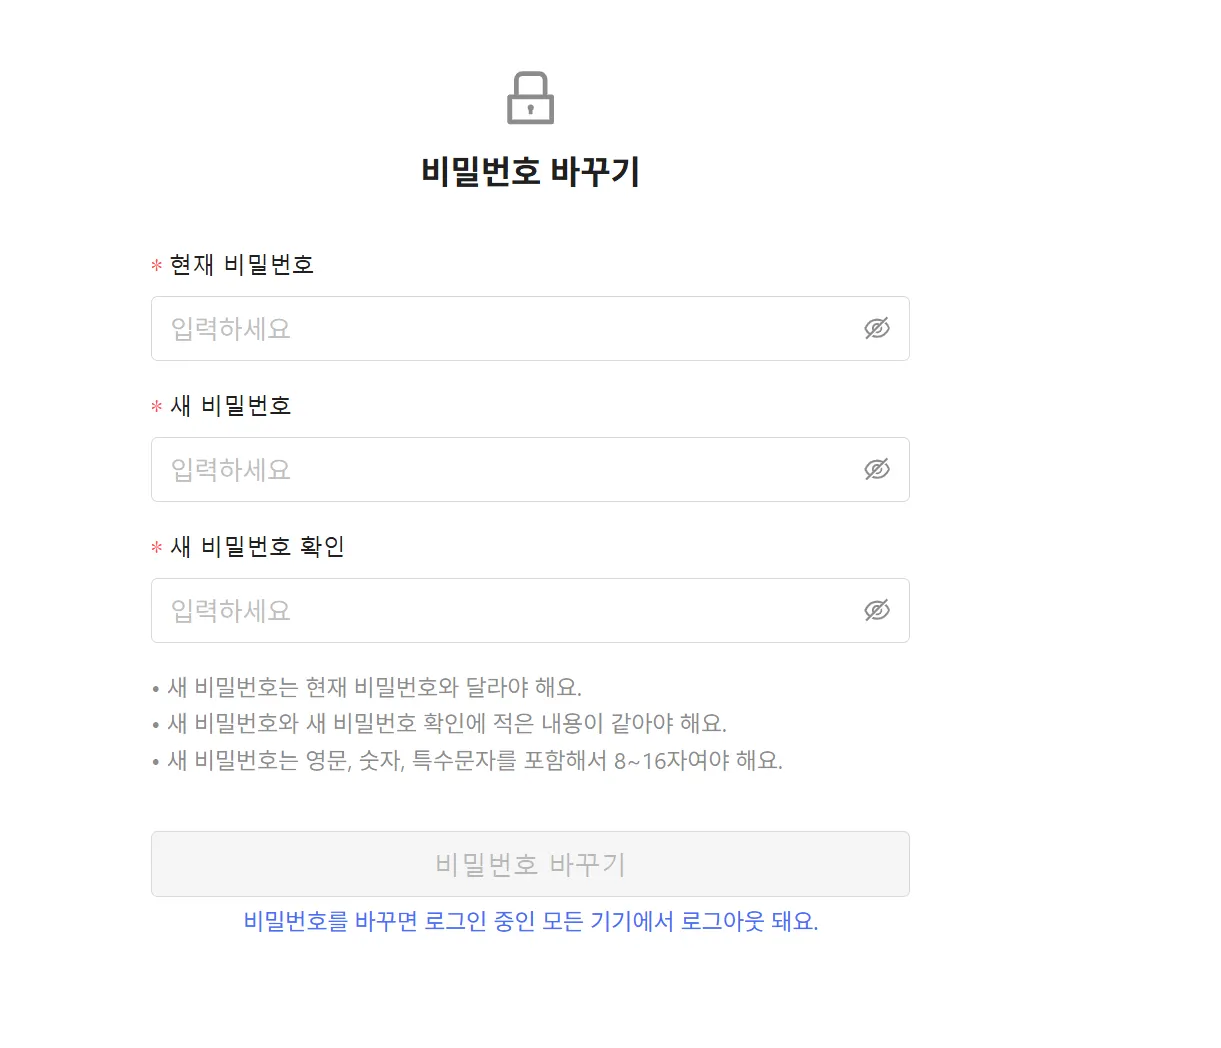The image size is (1221, 1048).
Task: Click the hint about 8~16자 length rule
Action: (x=475, y=760)
